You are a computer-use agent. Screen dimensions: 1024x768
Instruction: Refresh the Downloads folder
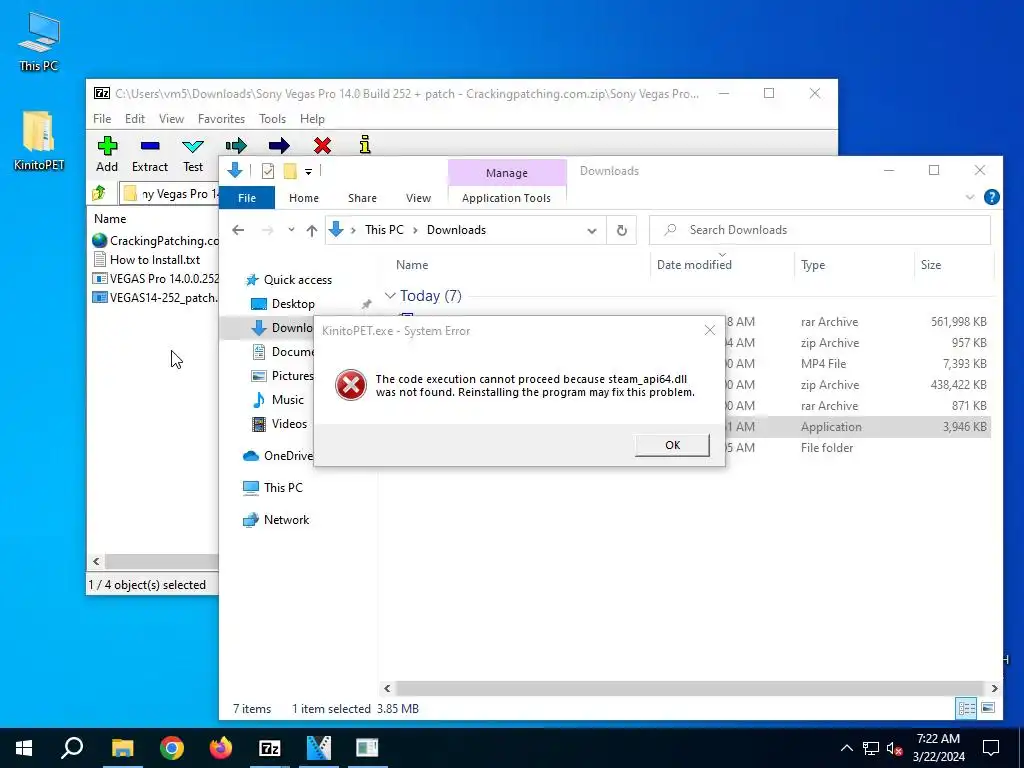pos(622,230)
